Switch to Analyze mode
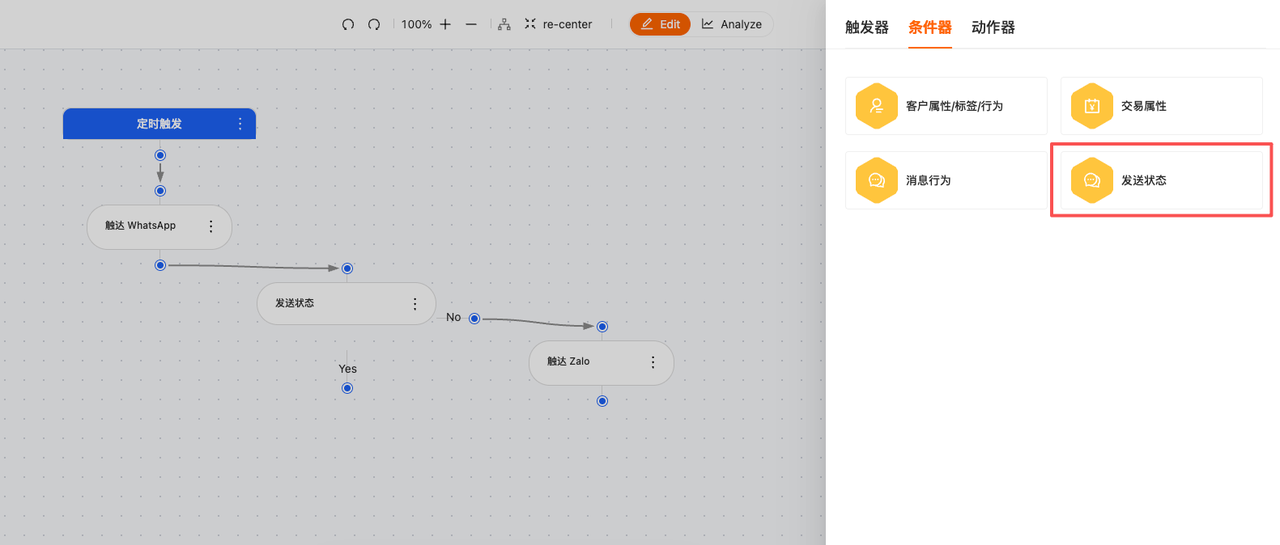Image resolution: width=1280 pixels, height=545 pixels. tap(731, 24)
